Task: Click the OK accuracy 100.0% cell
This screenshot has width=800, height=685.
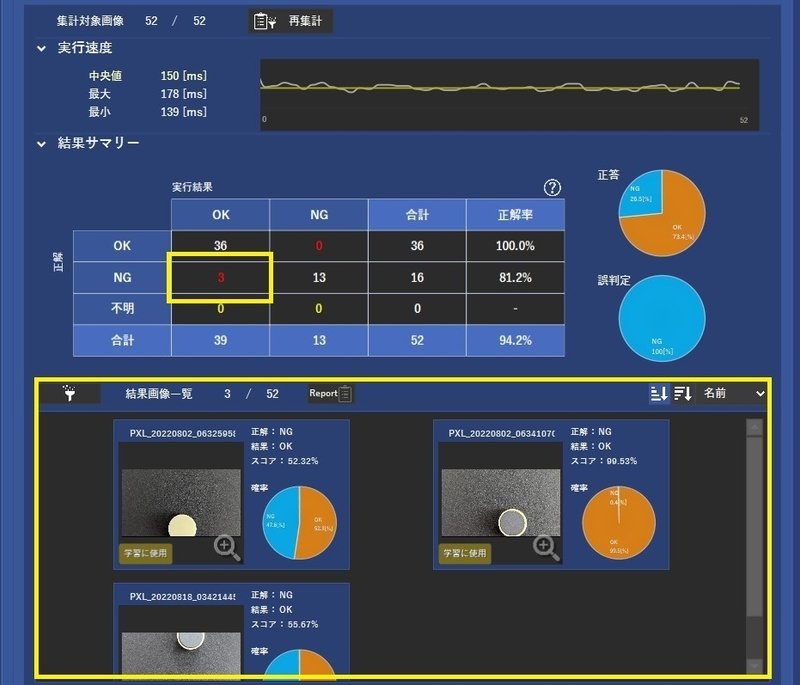Action: [515, 246]
